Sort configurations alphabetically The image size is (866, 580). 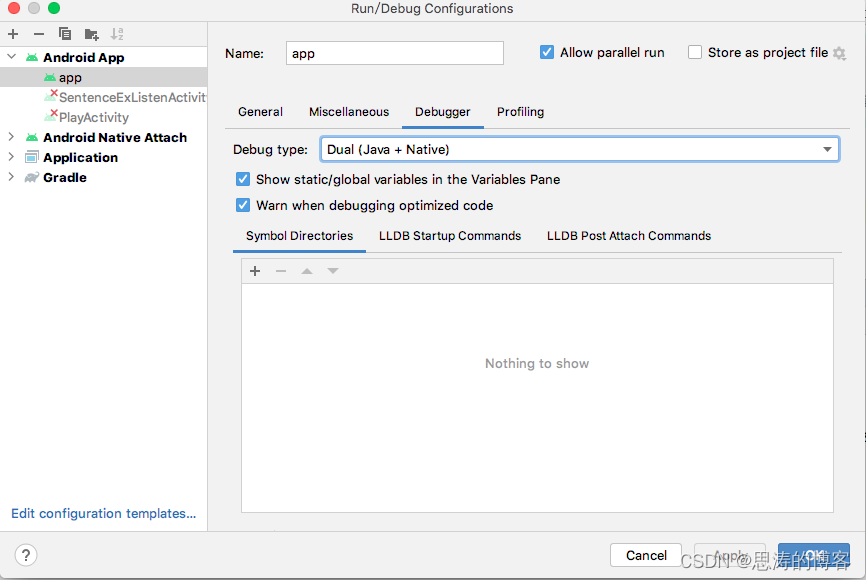117,34
